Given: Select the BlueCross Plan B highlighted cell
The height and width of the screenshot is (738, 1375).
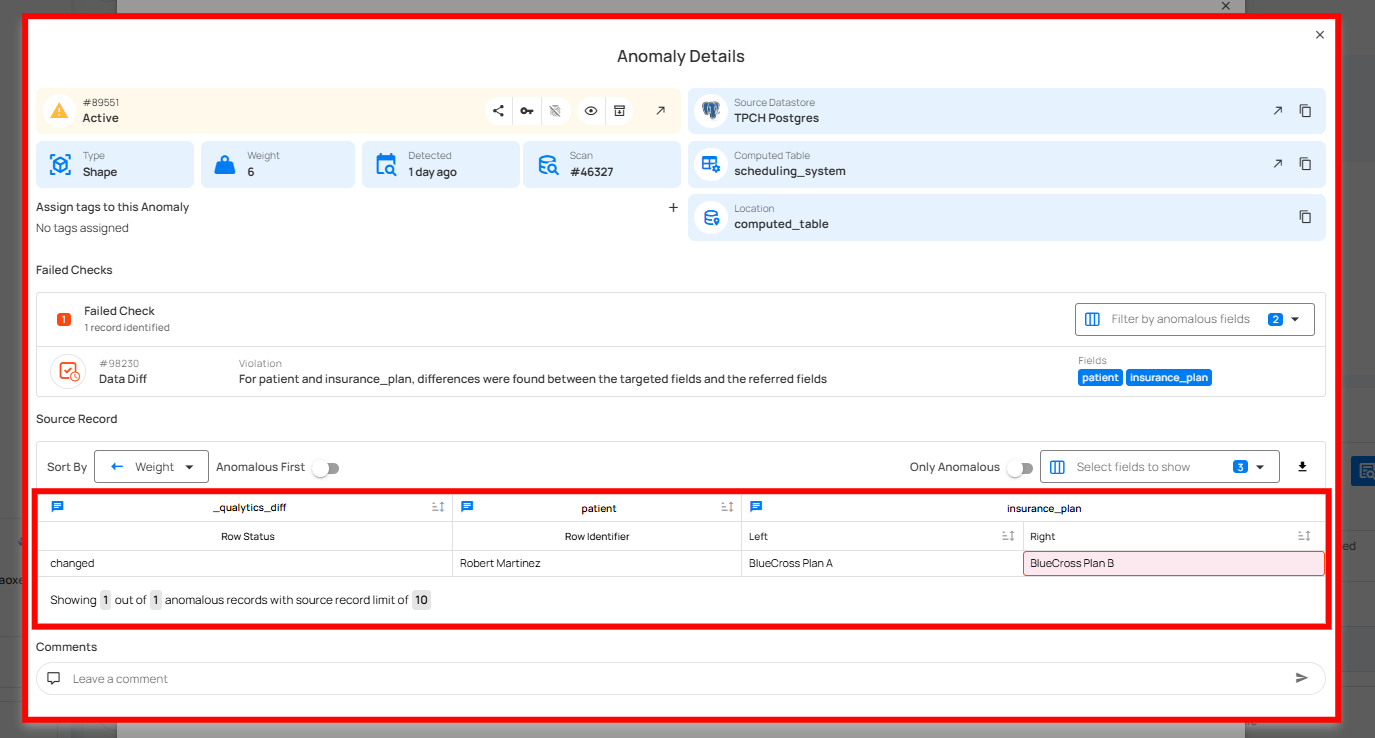Looking at the screenshot, I should 1173,564.
